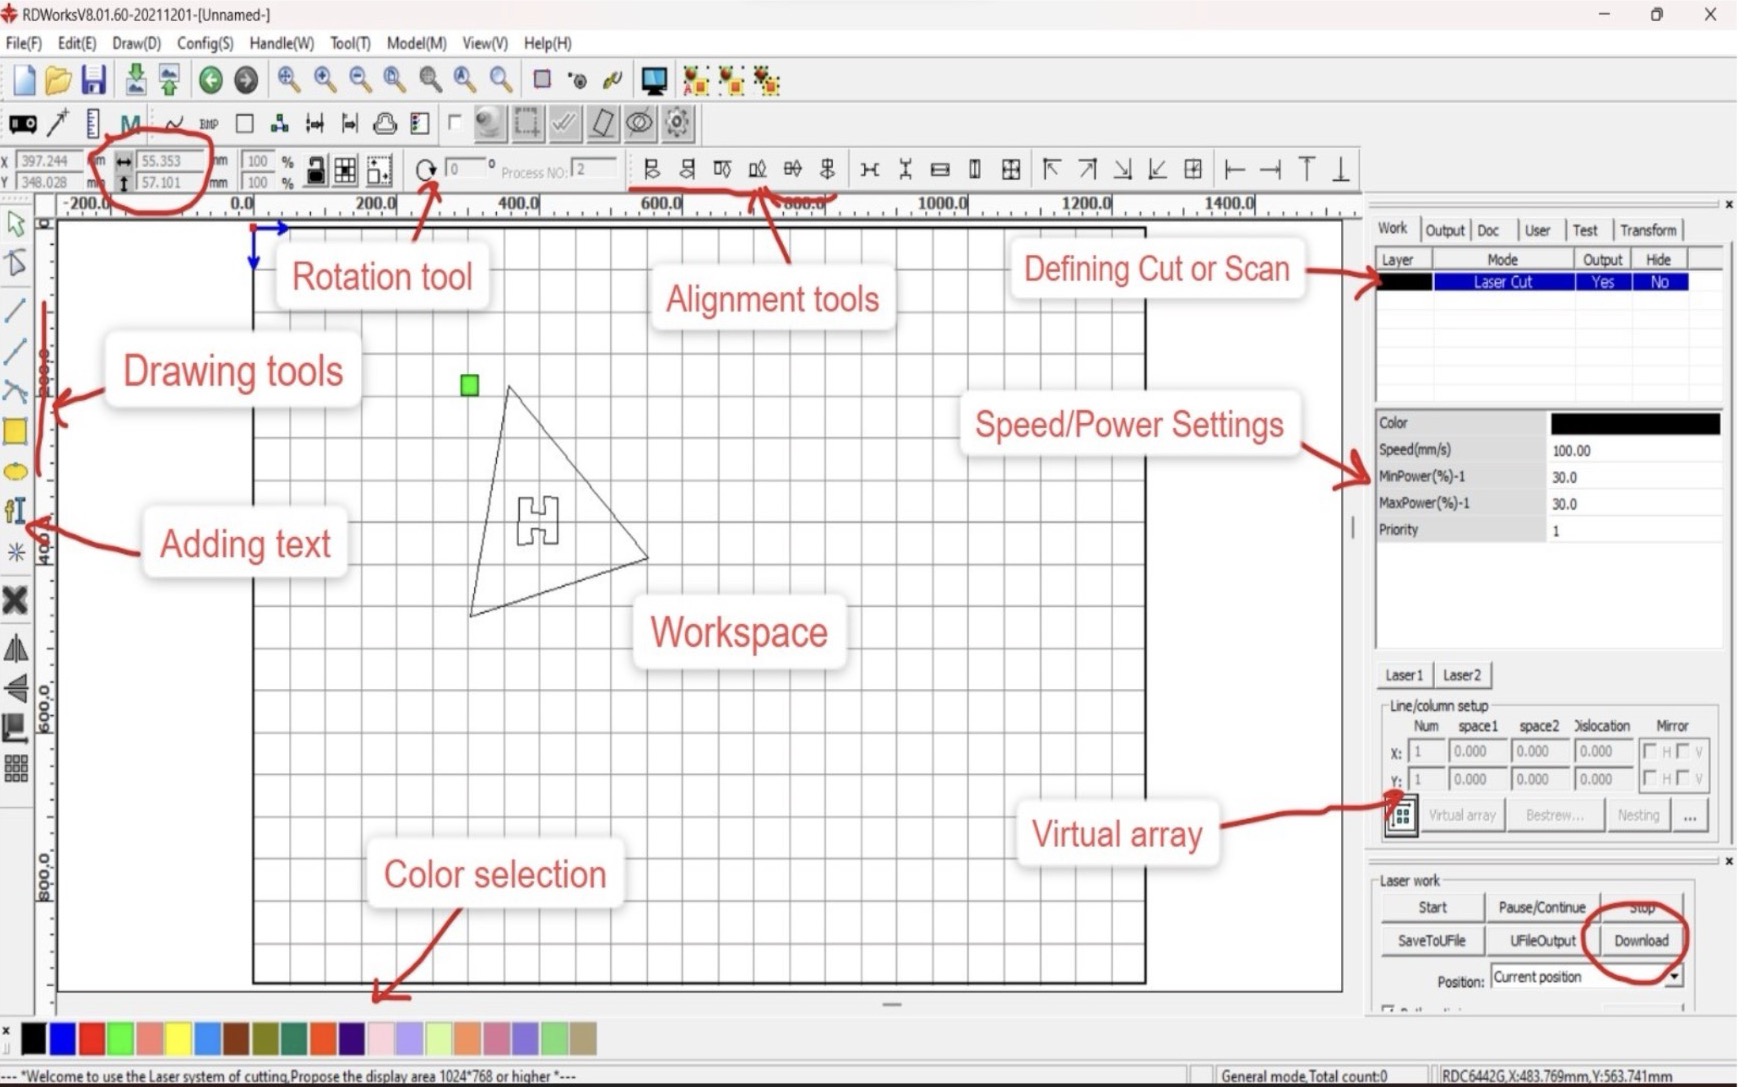This screenshot has height=1087, width=1748.
Task: Click the array grid tool in left toolbar
Action: point(15,768)
